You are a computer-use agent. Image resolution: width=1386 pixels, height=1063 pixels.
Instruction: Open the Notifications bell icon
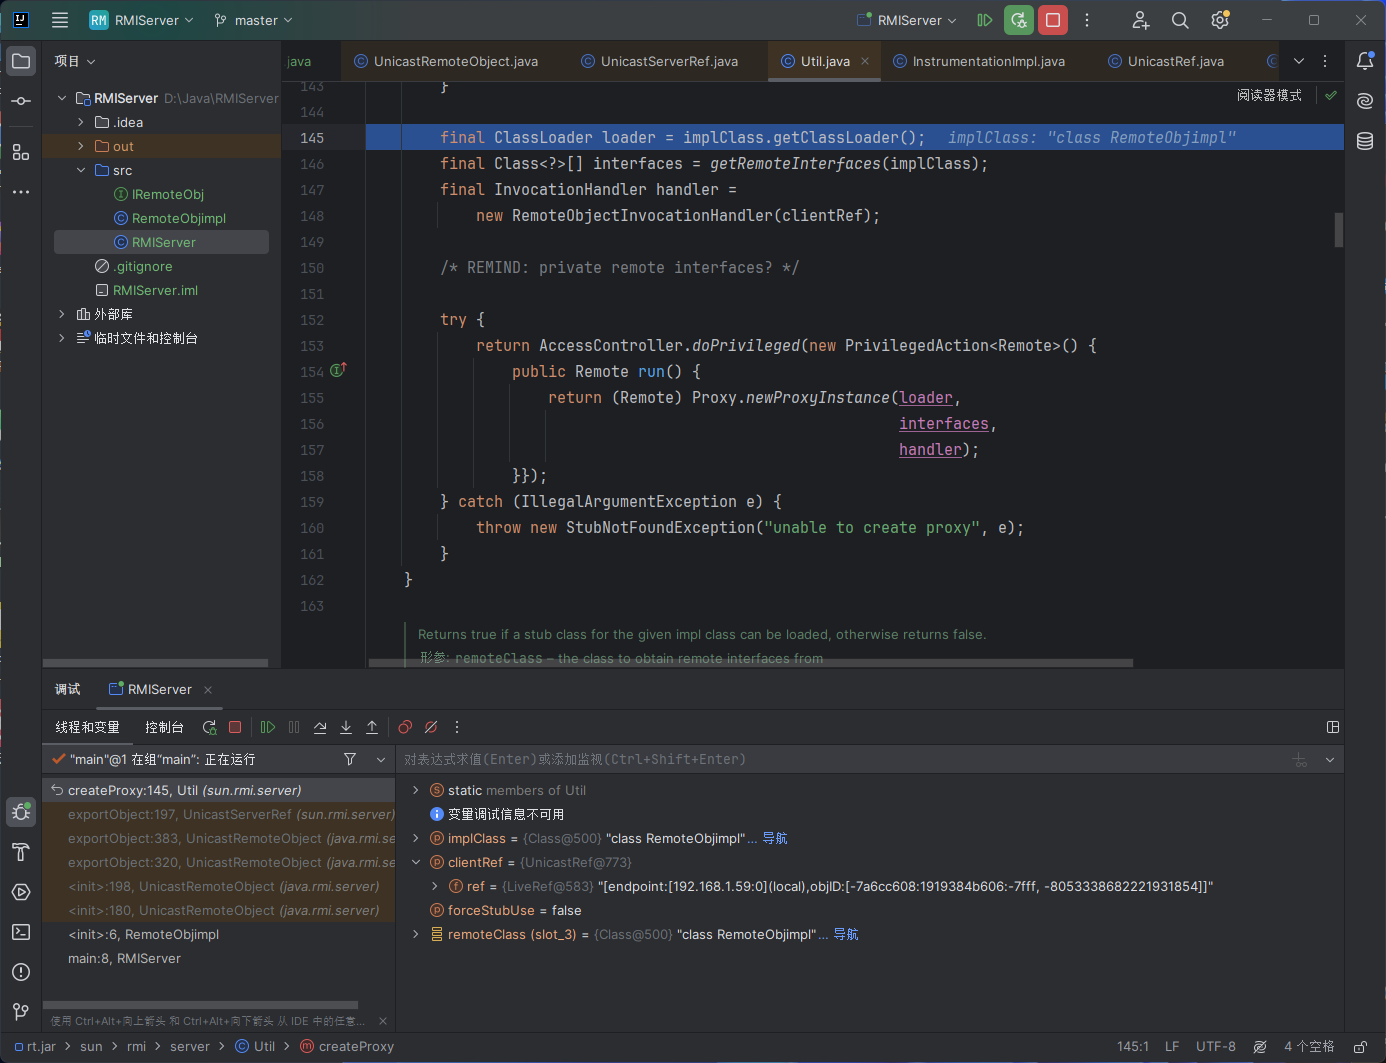tap(1365, 61)
